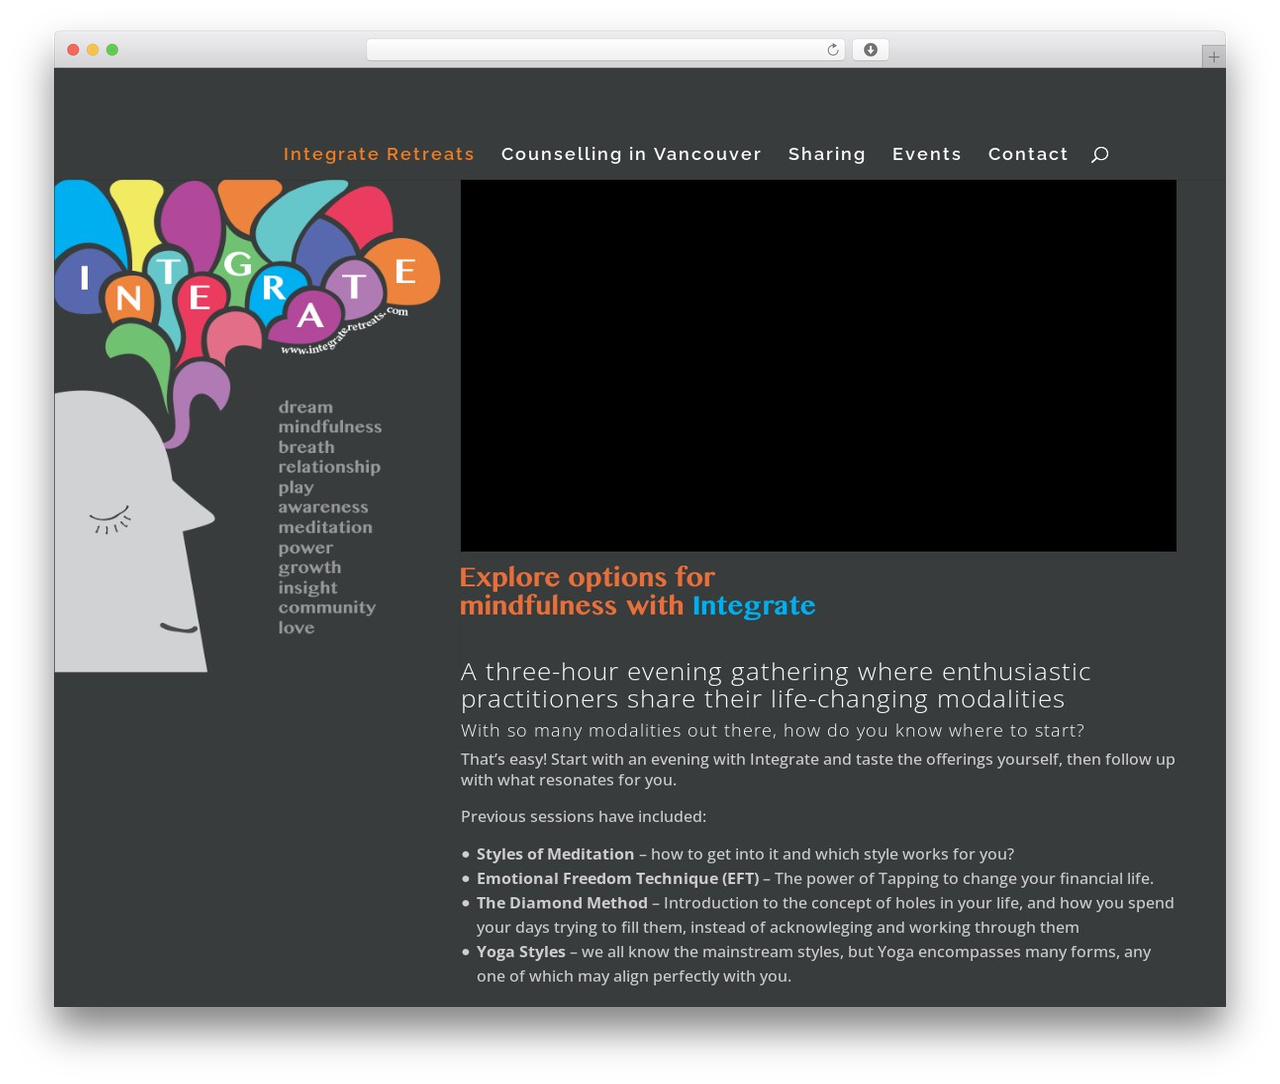Go to Counselling in Vancouver page
This screenshot has width=1280, height=1084.
[x=631, y=154]
